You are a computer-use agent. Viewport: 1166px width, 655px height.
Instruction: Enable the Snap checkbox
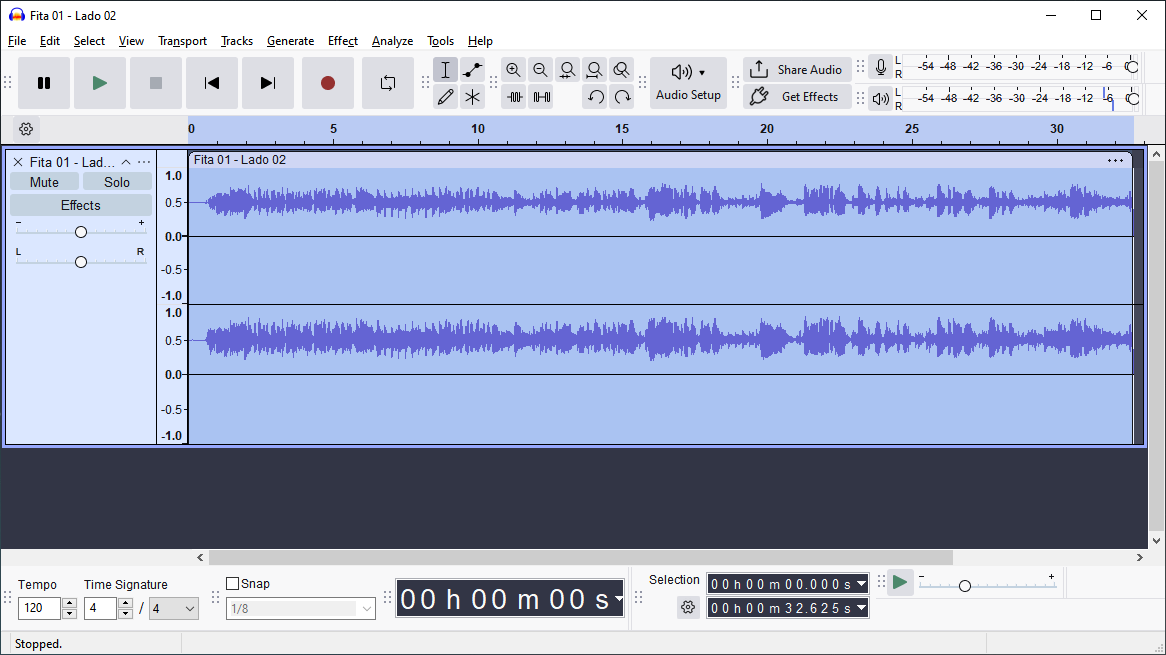click(x=233, y=584)
